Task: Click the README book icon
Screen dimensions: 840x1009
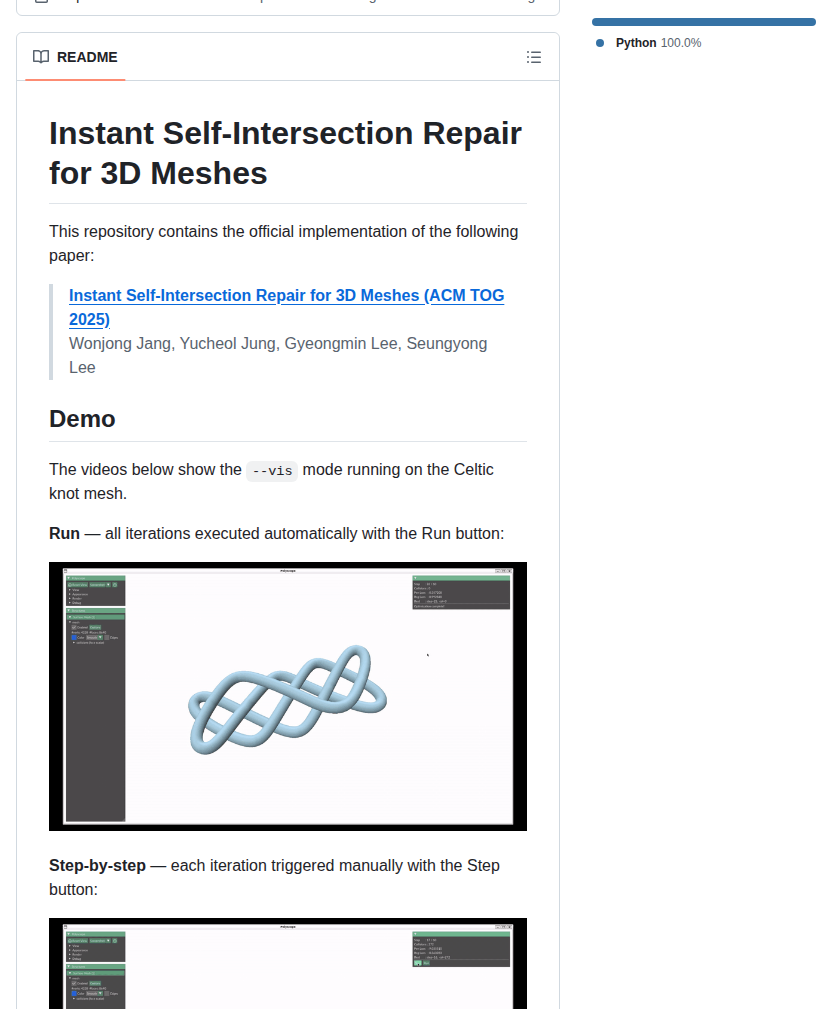Action: [41, 57]
